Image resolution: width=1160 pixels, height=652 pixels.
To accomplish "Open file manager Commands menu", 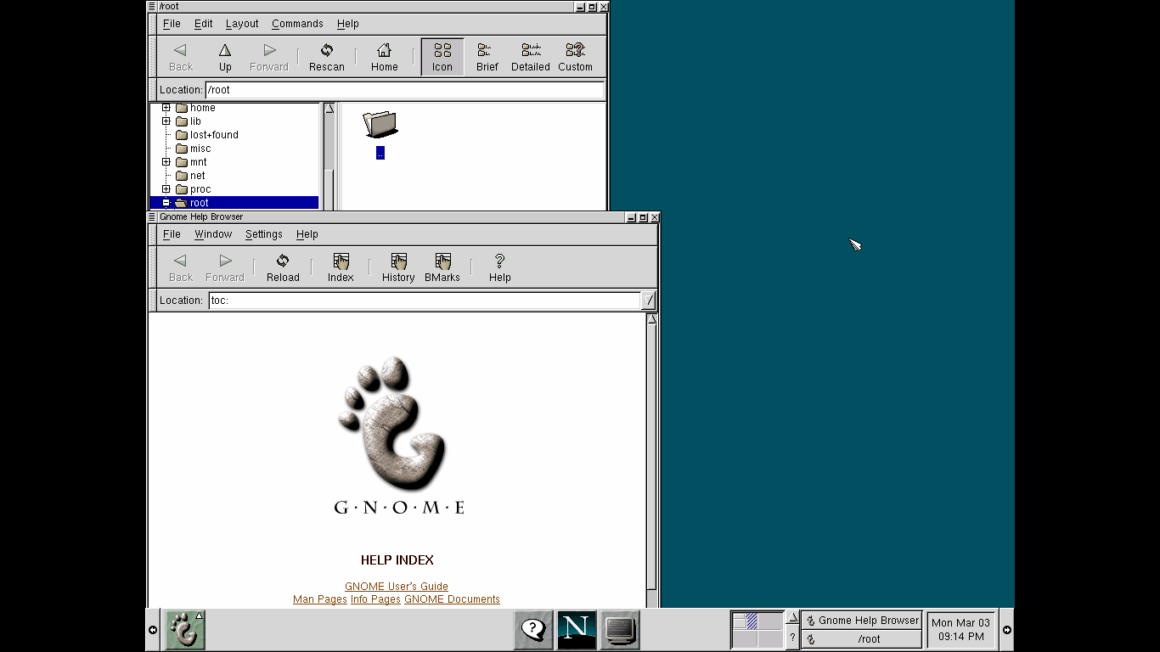I will pyautogui.click(x=297, y=24).
